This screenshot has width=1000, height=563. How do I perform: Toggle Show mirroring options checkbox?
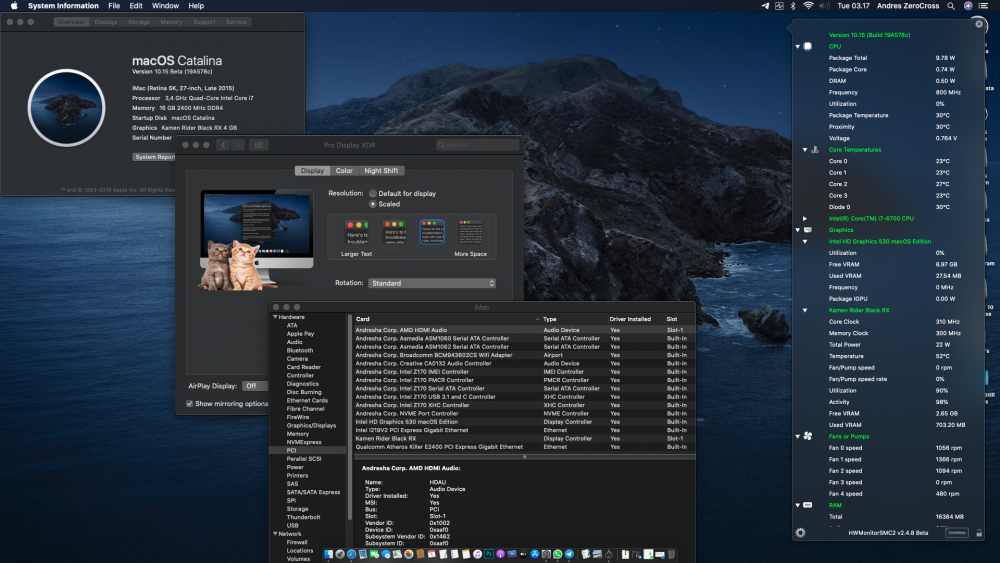coord(189,404)
